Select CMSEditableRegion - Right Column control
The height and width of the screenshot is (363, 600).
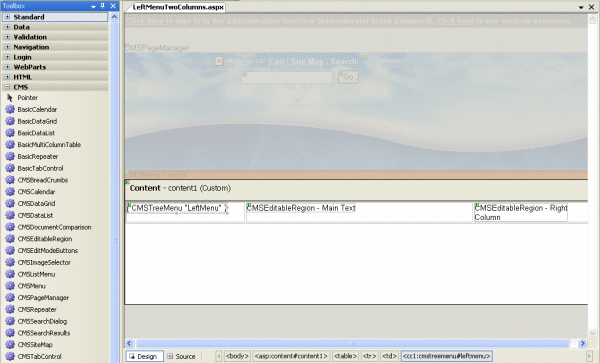point(521,212)
